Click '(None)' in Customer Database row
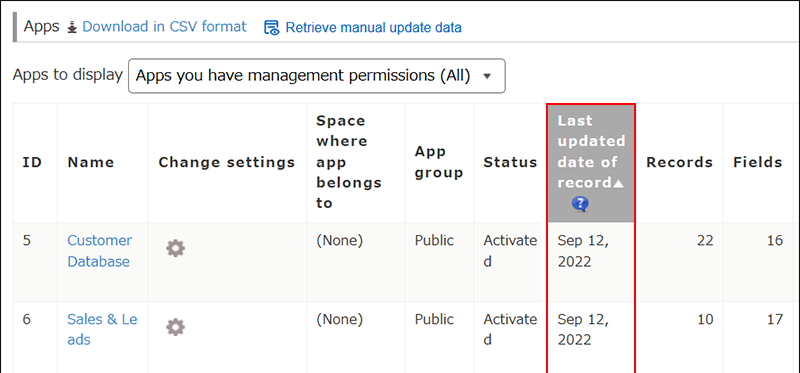This screenshot has height=373, width=800. 339,240
